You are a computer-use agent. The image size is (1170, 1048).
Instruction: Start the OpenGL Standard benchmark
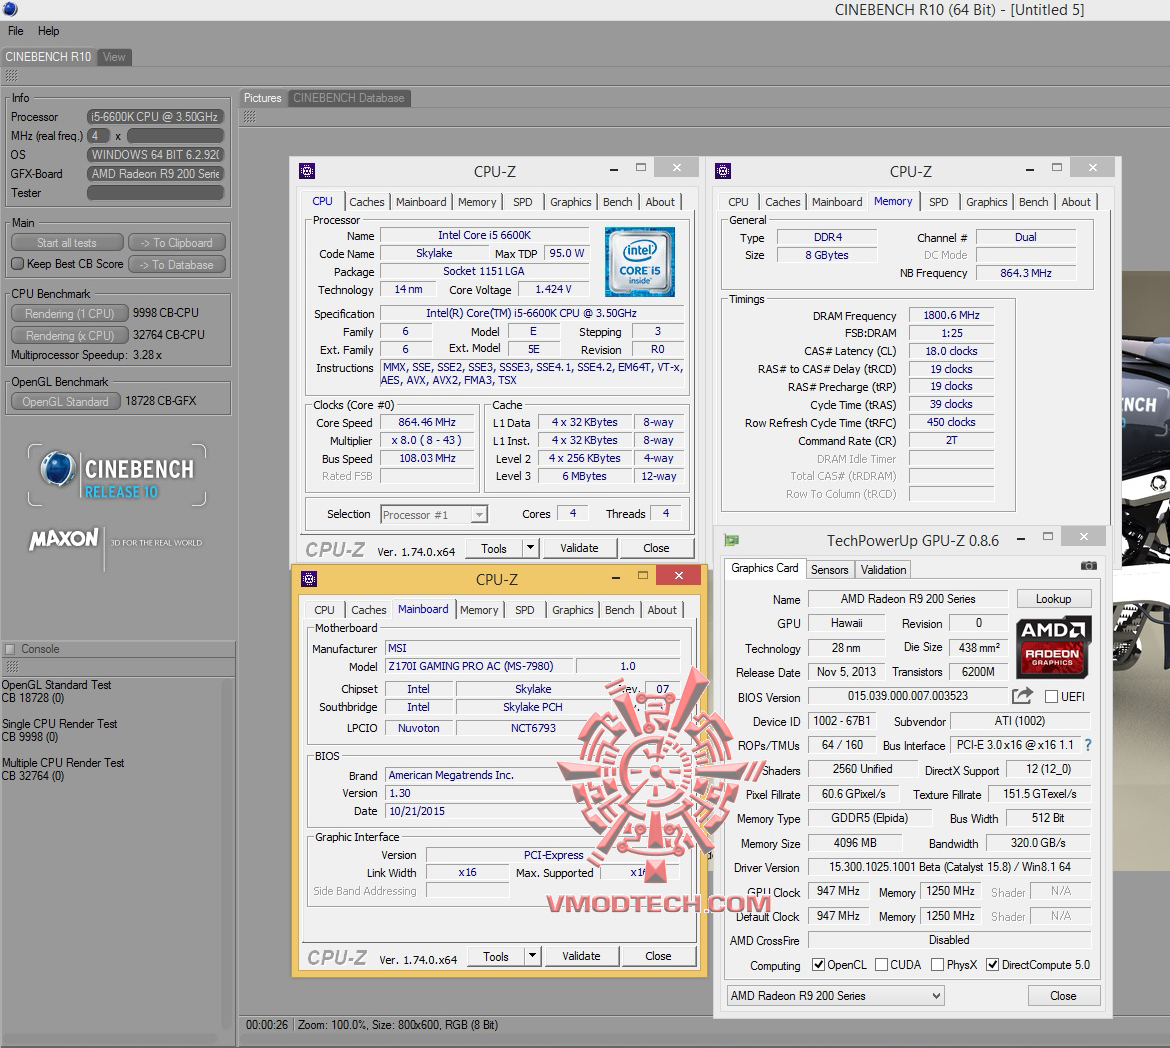[65, 402]
